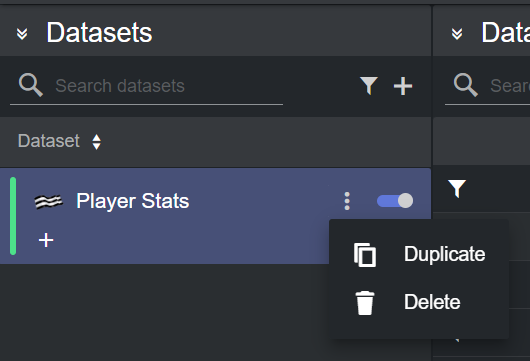Click the Player Stats wavy dataset icon
The width and height of the screenshot is (530, 361).
pyautogui.click(x=49, y=202)
